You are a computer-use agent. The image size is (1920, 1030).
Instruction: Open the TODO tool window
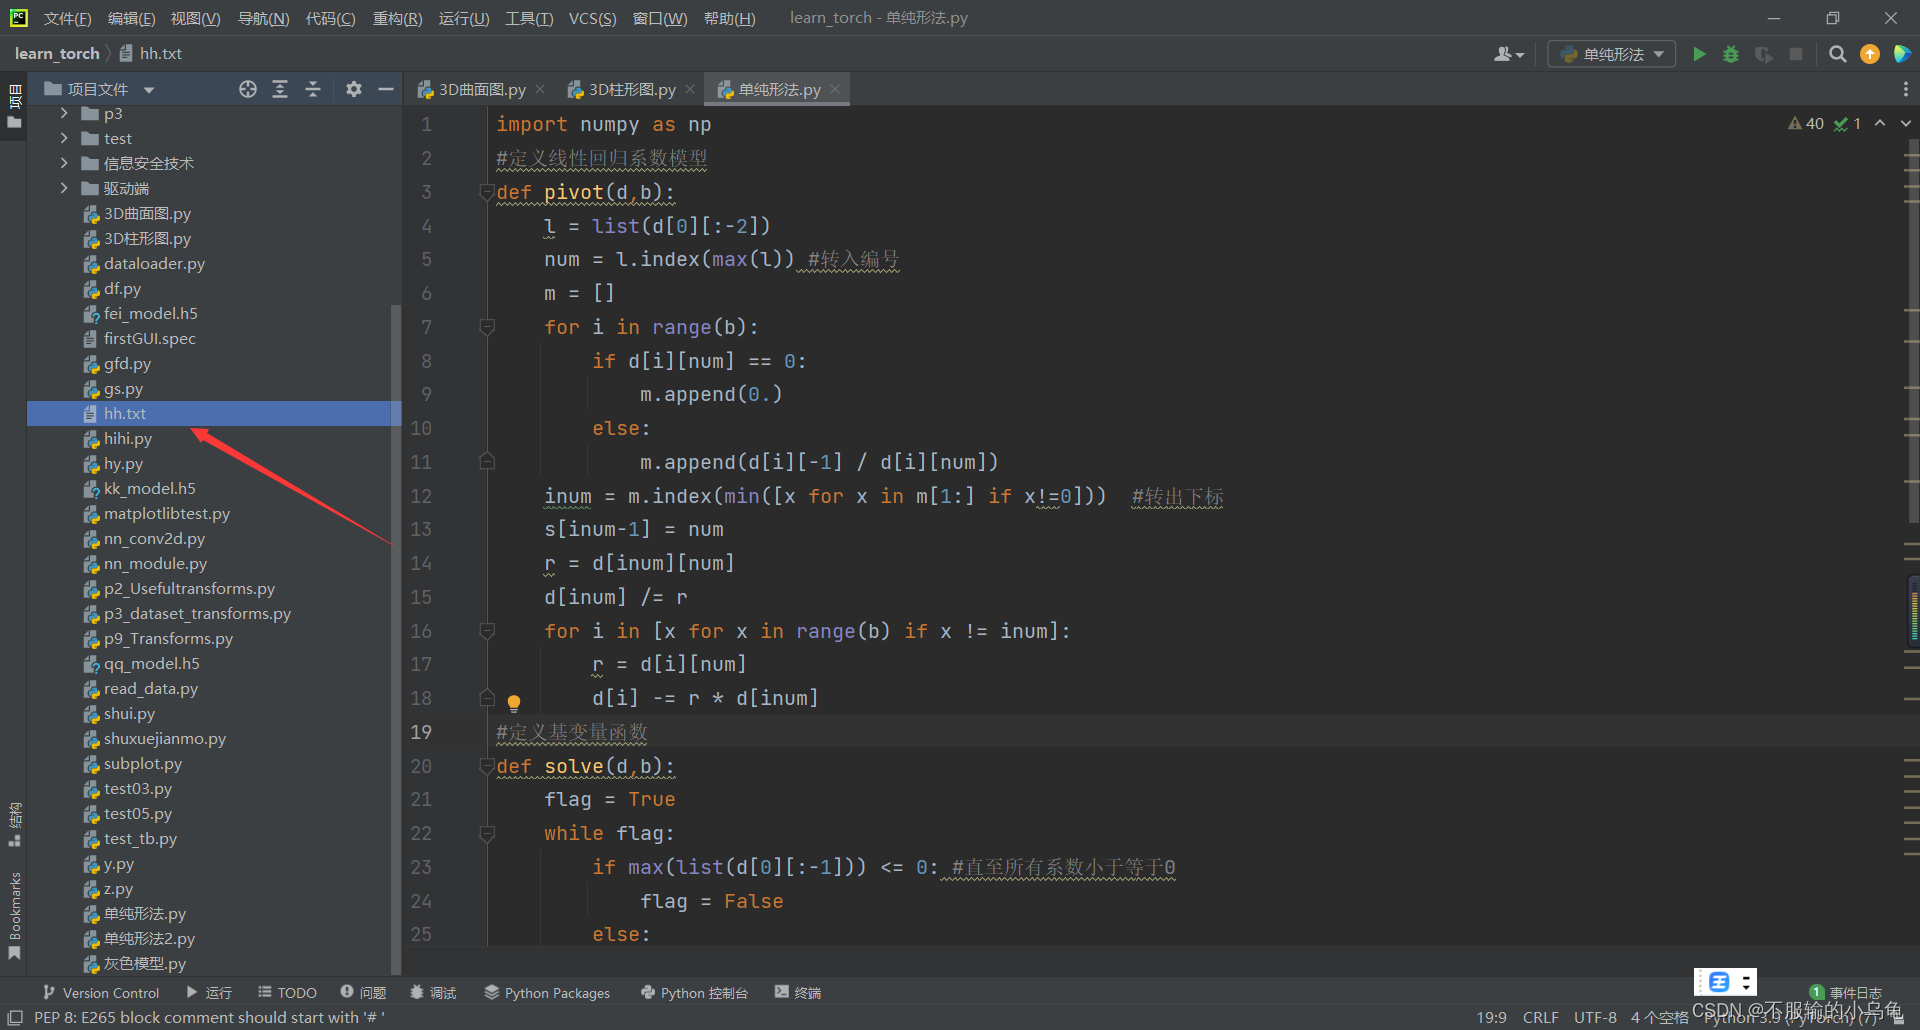[287, 992]
